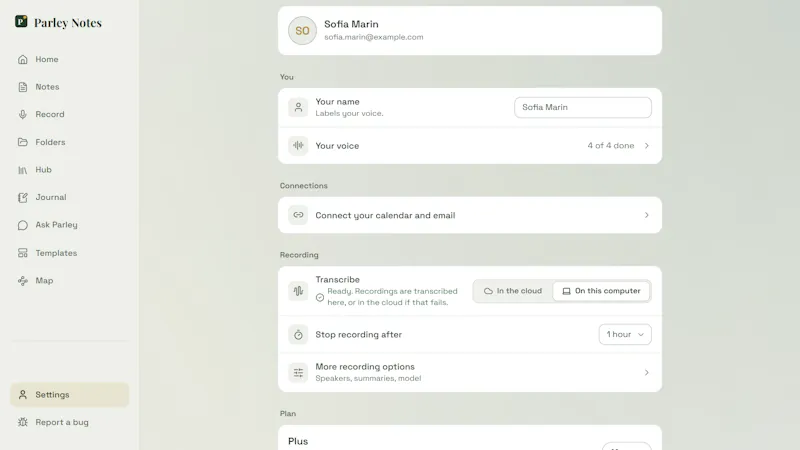800x450 pixels.
Task: Click the Notes document icon
Action: 22,87
